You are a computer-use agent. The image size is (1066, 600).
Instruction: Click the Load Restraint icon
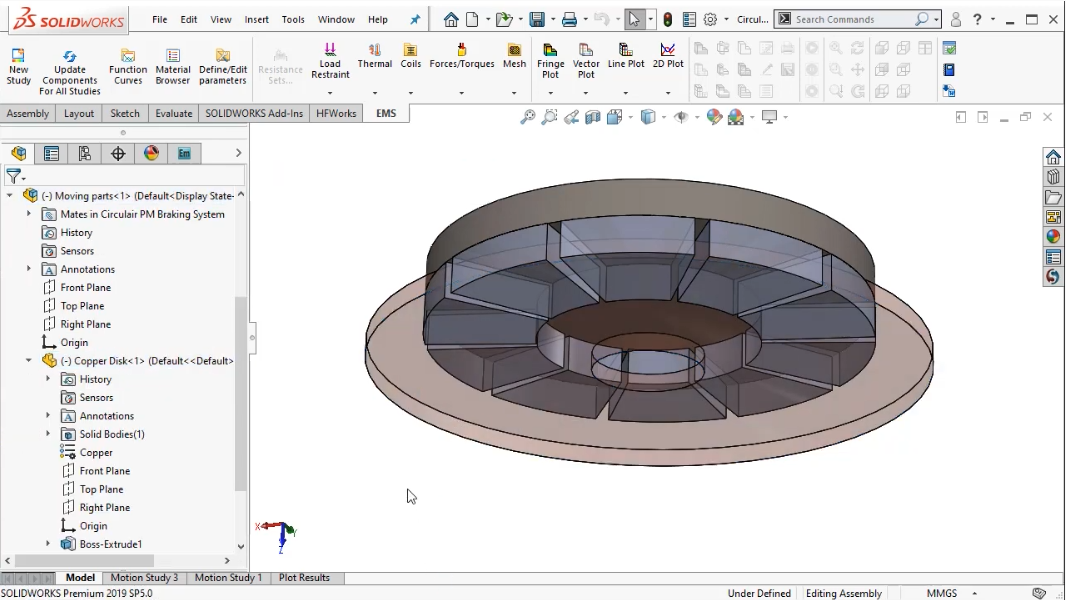(330, 49)
